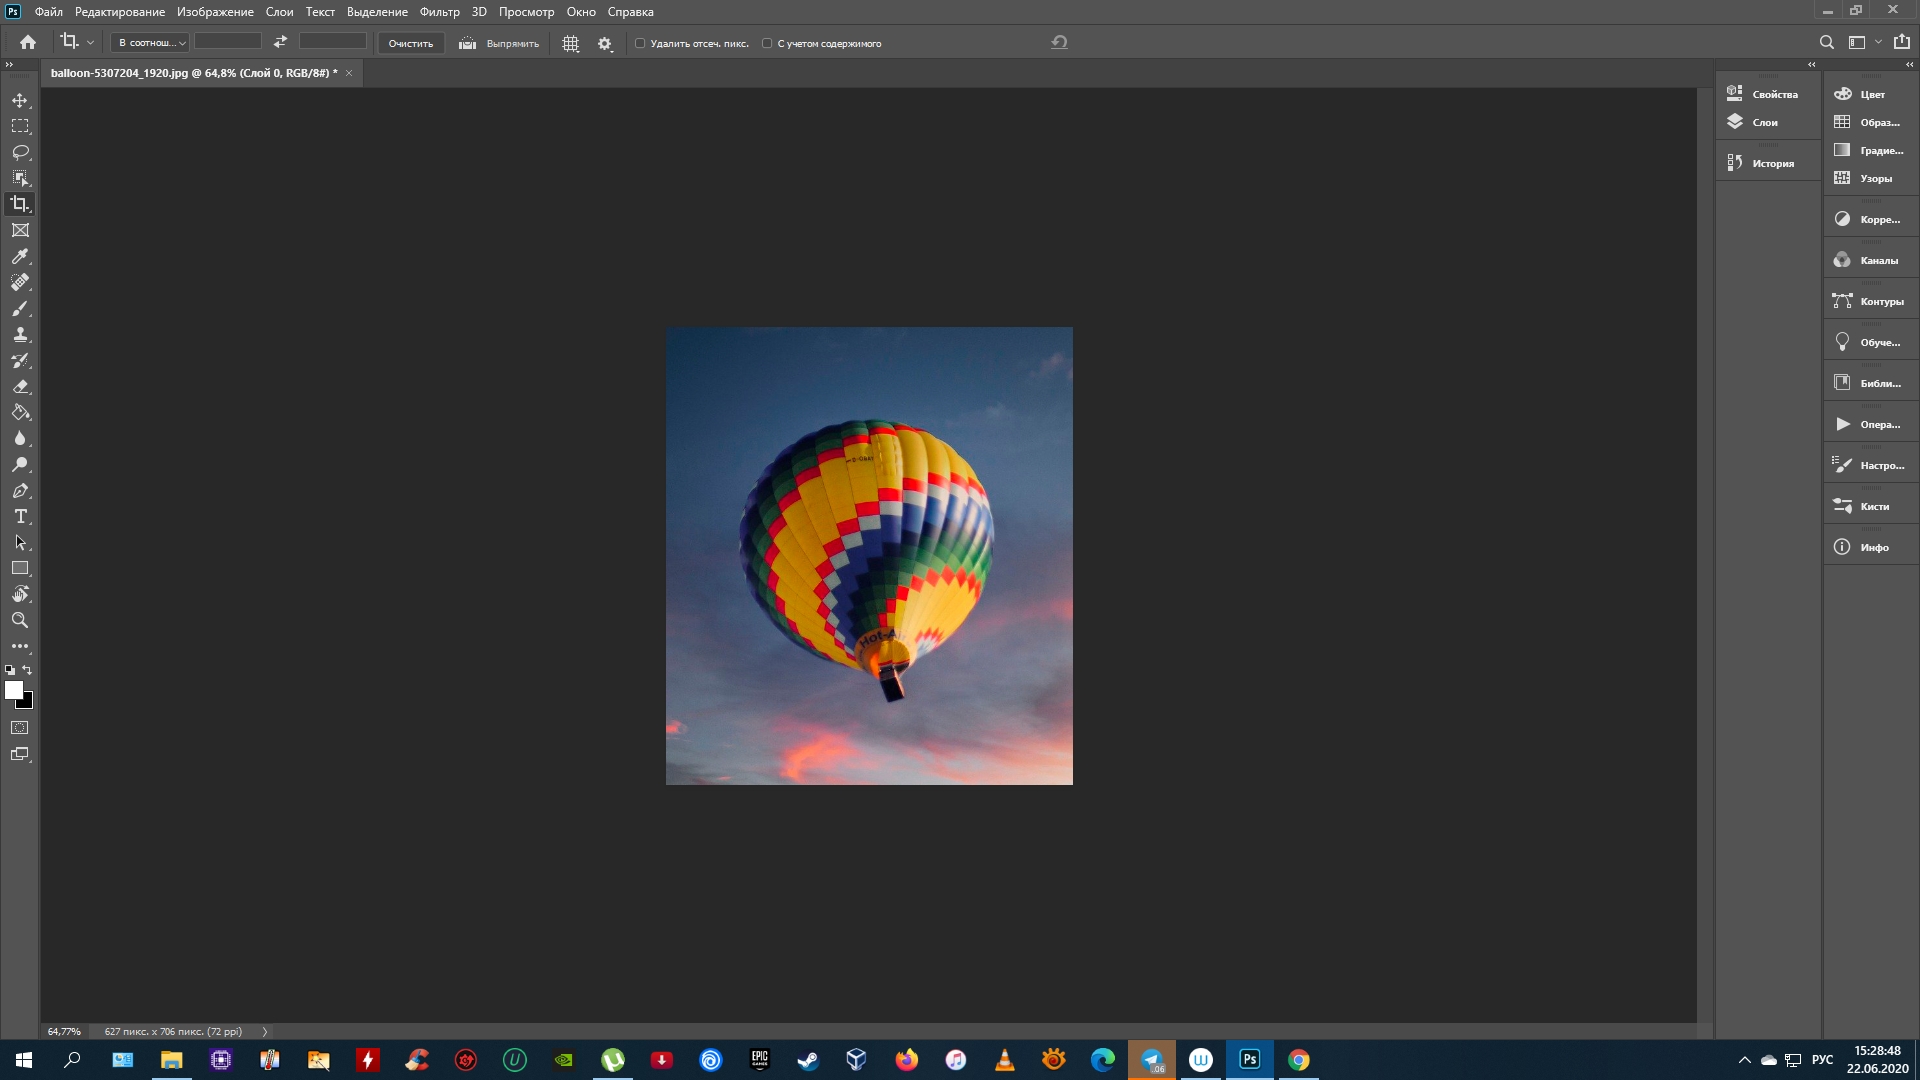Click the Home screen icon
Image resolution: width=1920 pixels, height=1080 pixels.
click(28, 42)
